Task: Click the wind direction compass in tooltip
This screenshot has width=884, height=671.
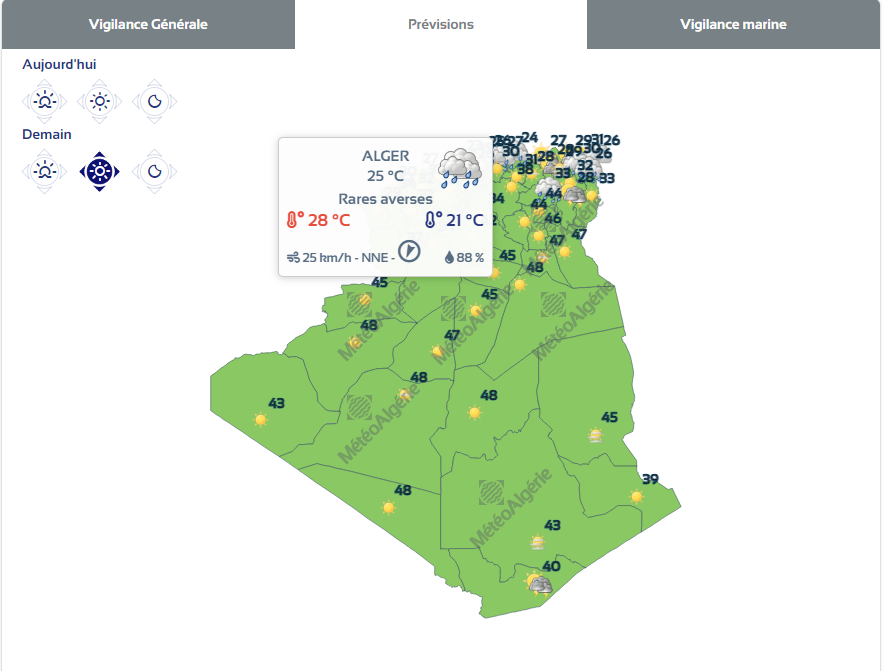Action: tap(410, 250)
